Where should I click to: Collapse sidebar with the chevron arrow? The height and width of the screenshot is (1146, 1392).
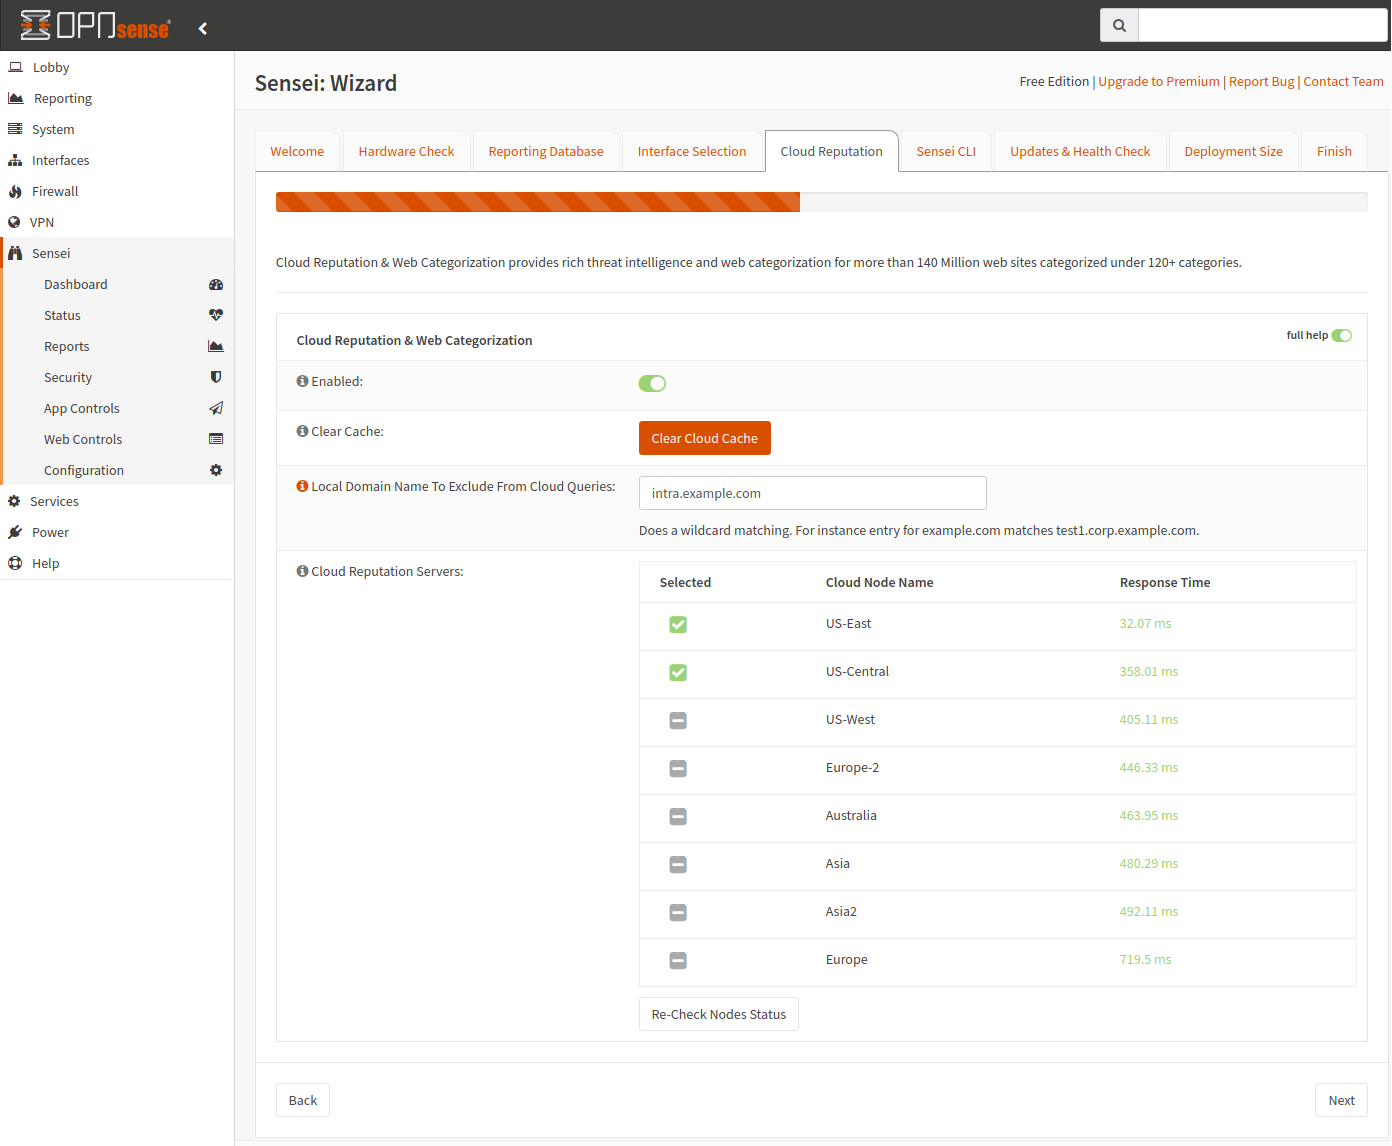[x=203, y=28]
